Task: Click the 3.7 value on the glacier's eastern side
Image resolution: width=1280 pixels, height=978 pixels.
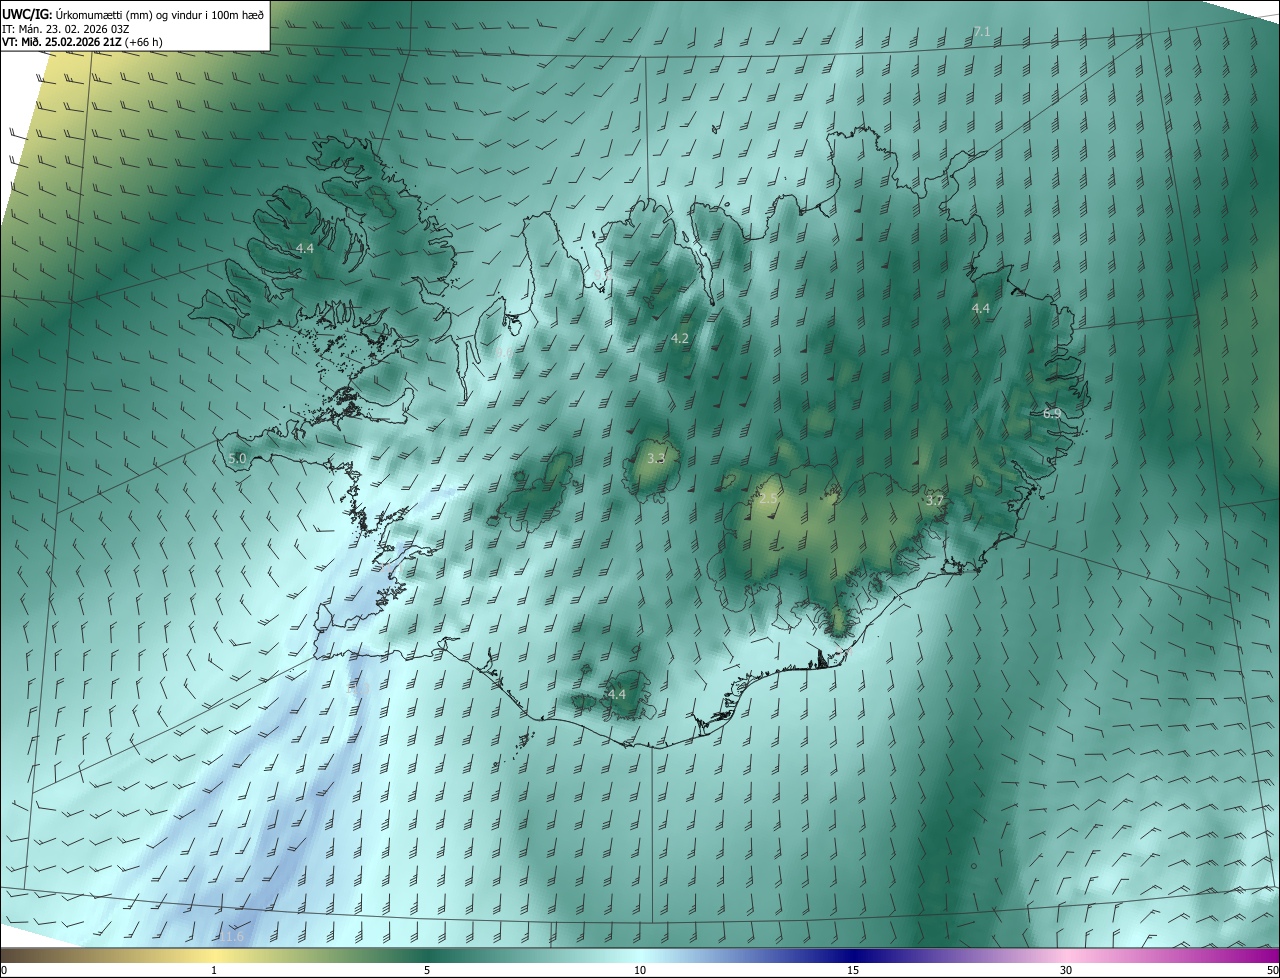Action: point(935,499)
